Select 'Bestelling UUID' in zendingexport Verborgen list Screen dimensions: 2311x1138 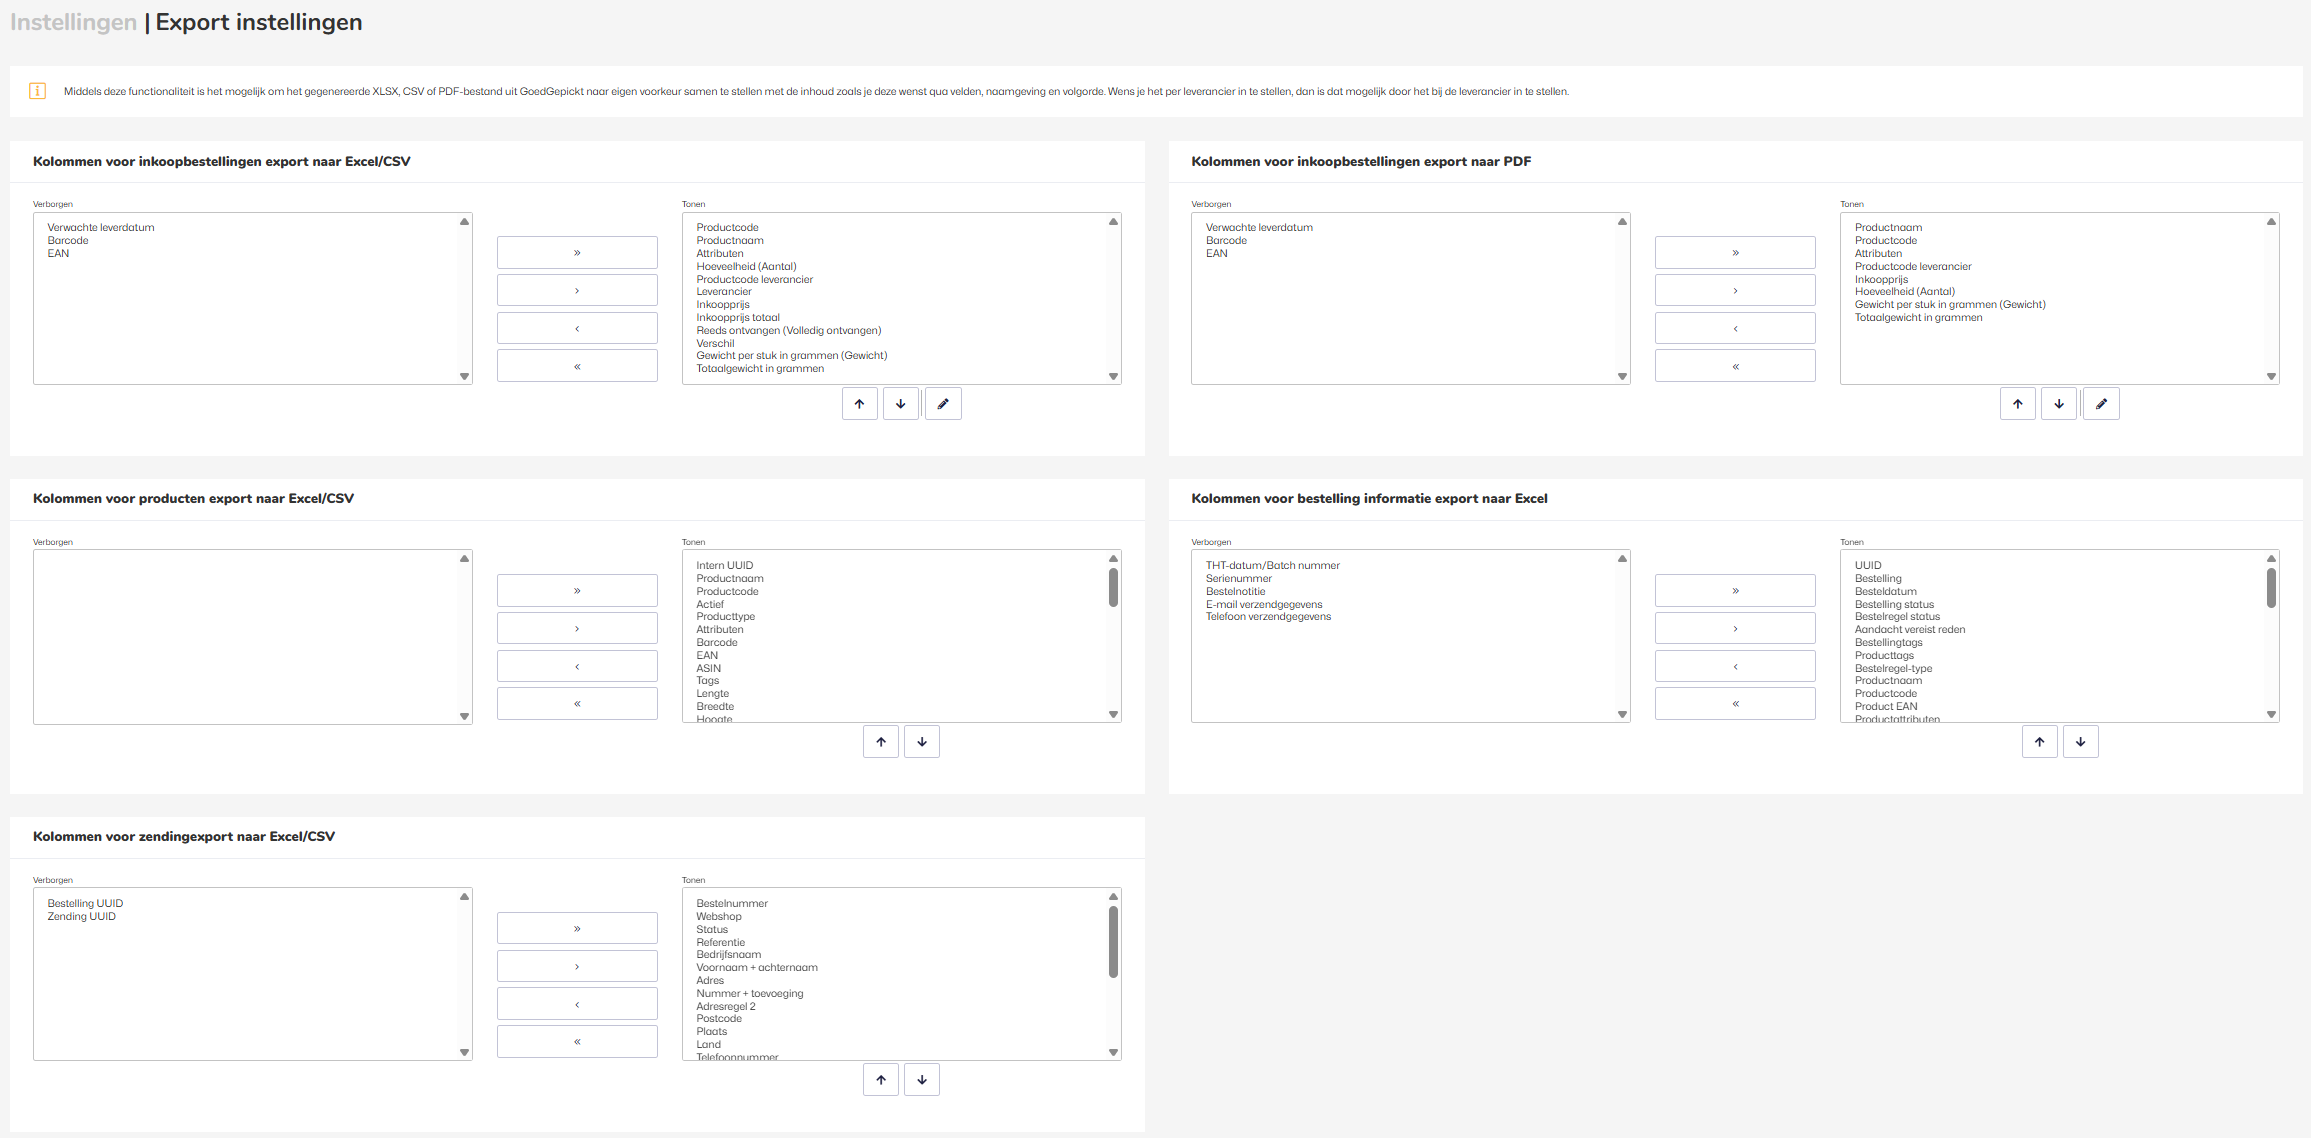[85, 903]
